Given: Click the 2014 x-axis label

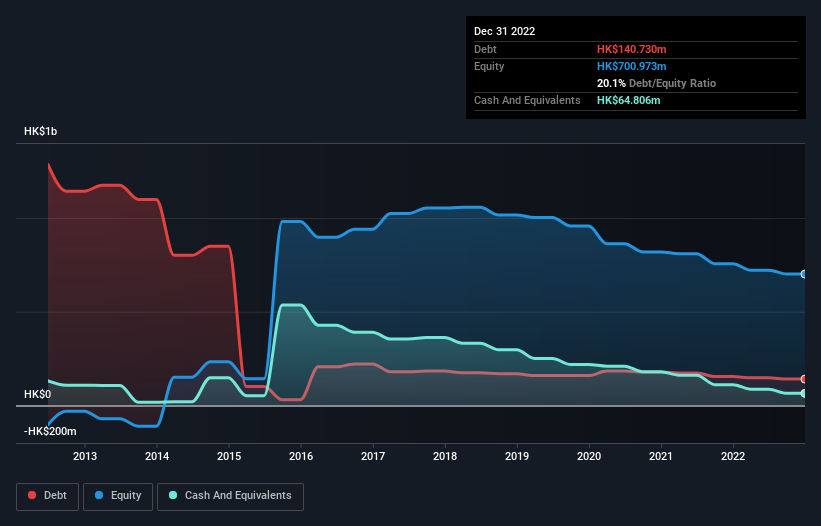Looking at the screenshot, I should point(157,456).
